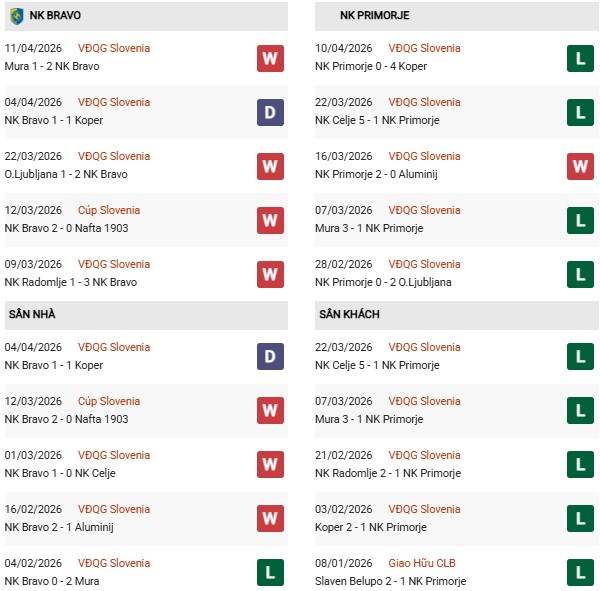Click the L badge for NK Primorje 0 - 4 Koper

(x=580, y=58)
